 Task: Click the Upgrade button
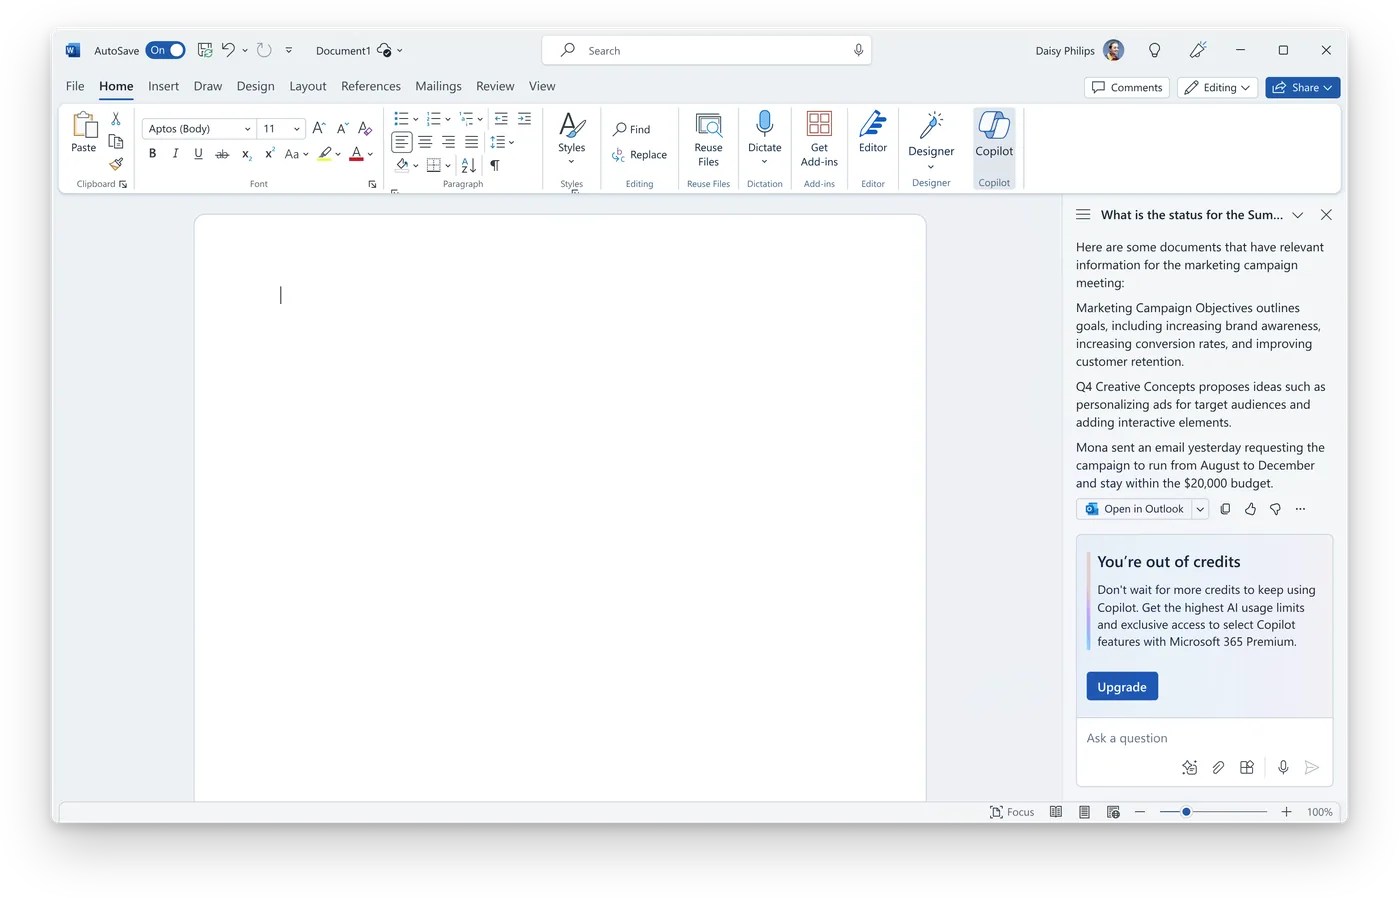[1122, 687]
